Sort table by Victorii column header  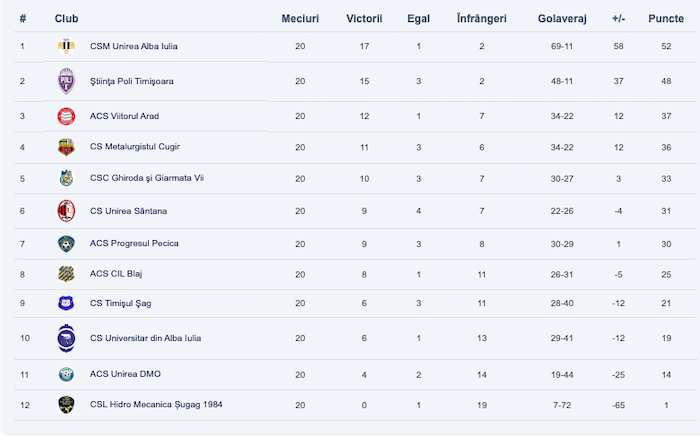click(x=364, y=19)
